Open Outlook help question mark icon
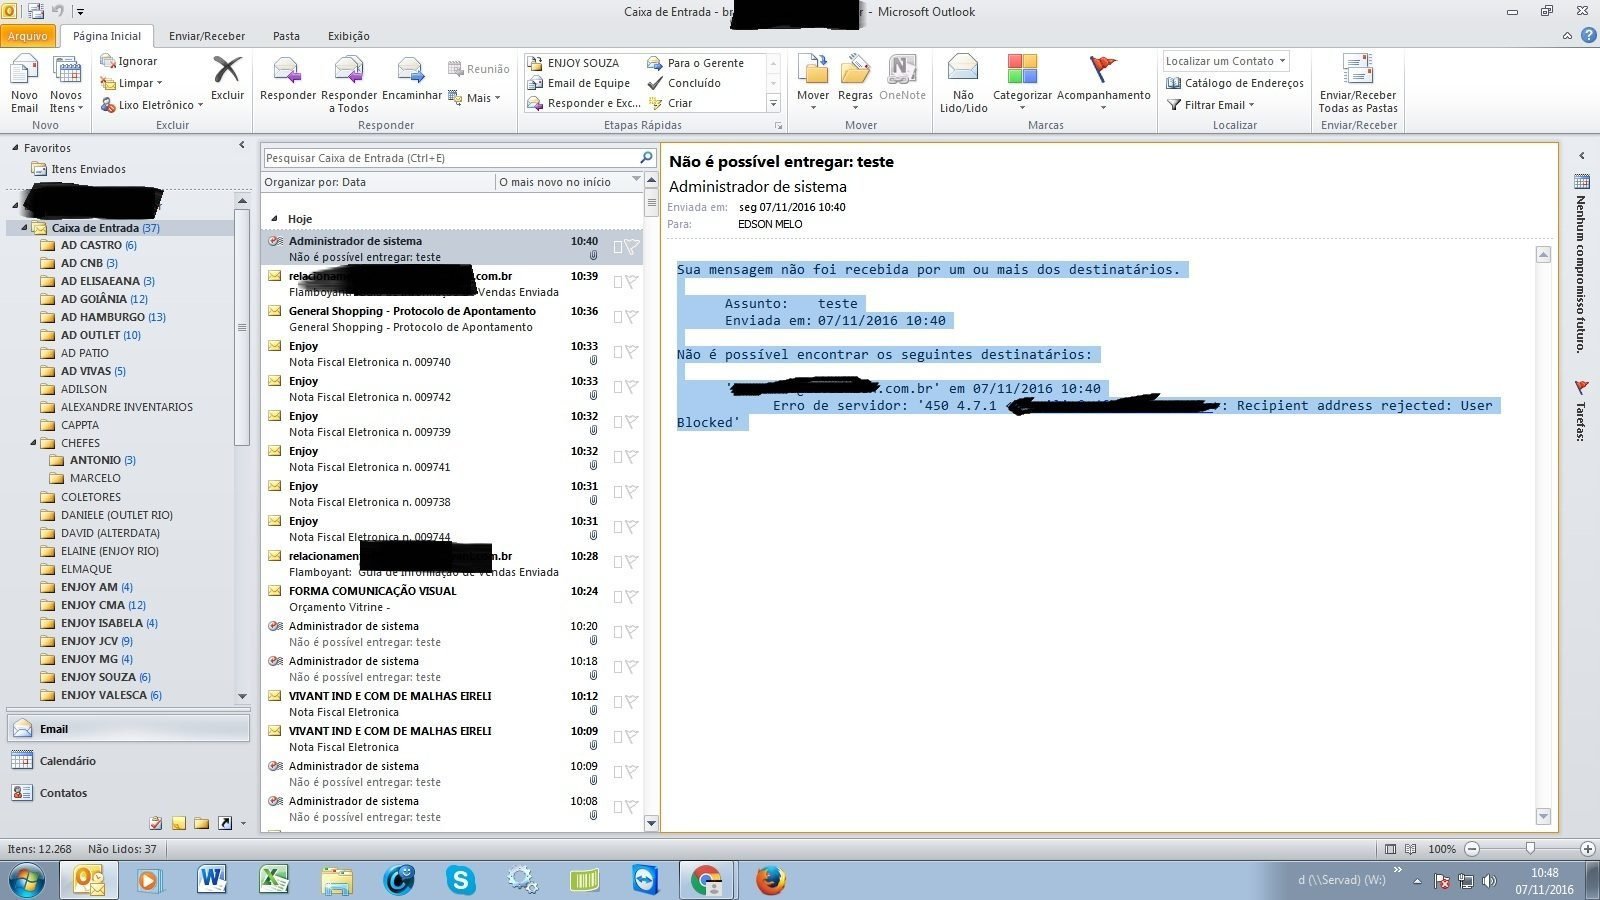Viewport: 1600px width, 900px height. pos(1588,36)
